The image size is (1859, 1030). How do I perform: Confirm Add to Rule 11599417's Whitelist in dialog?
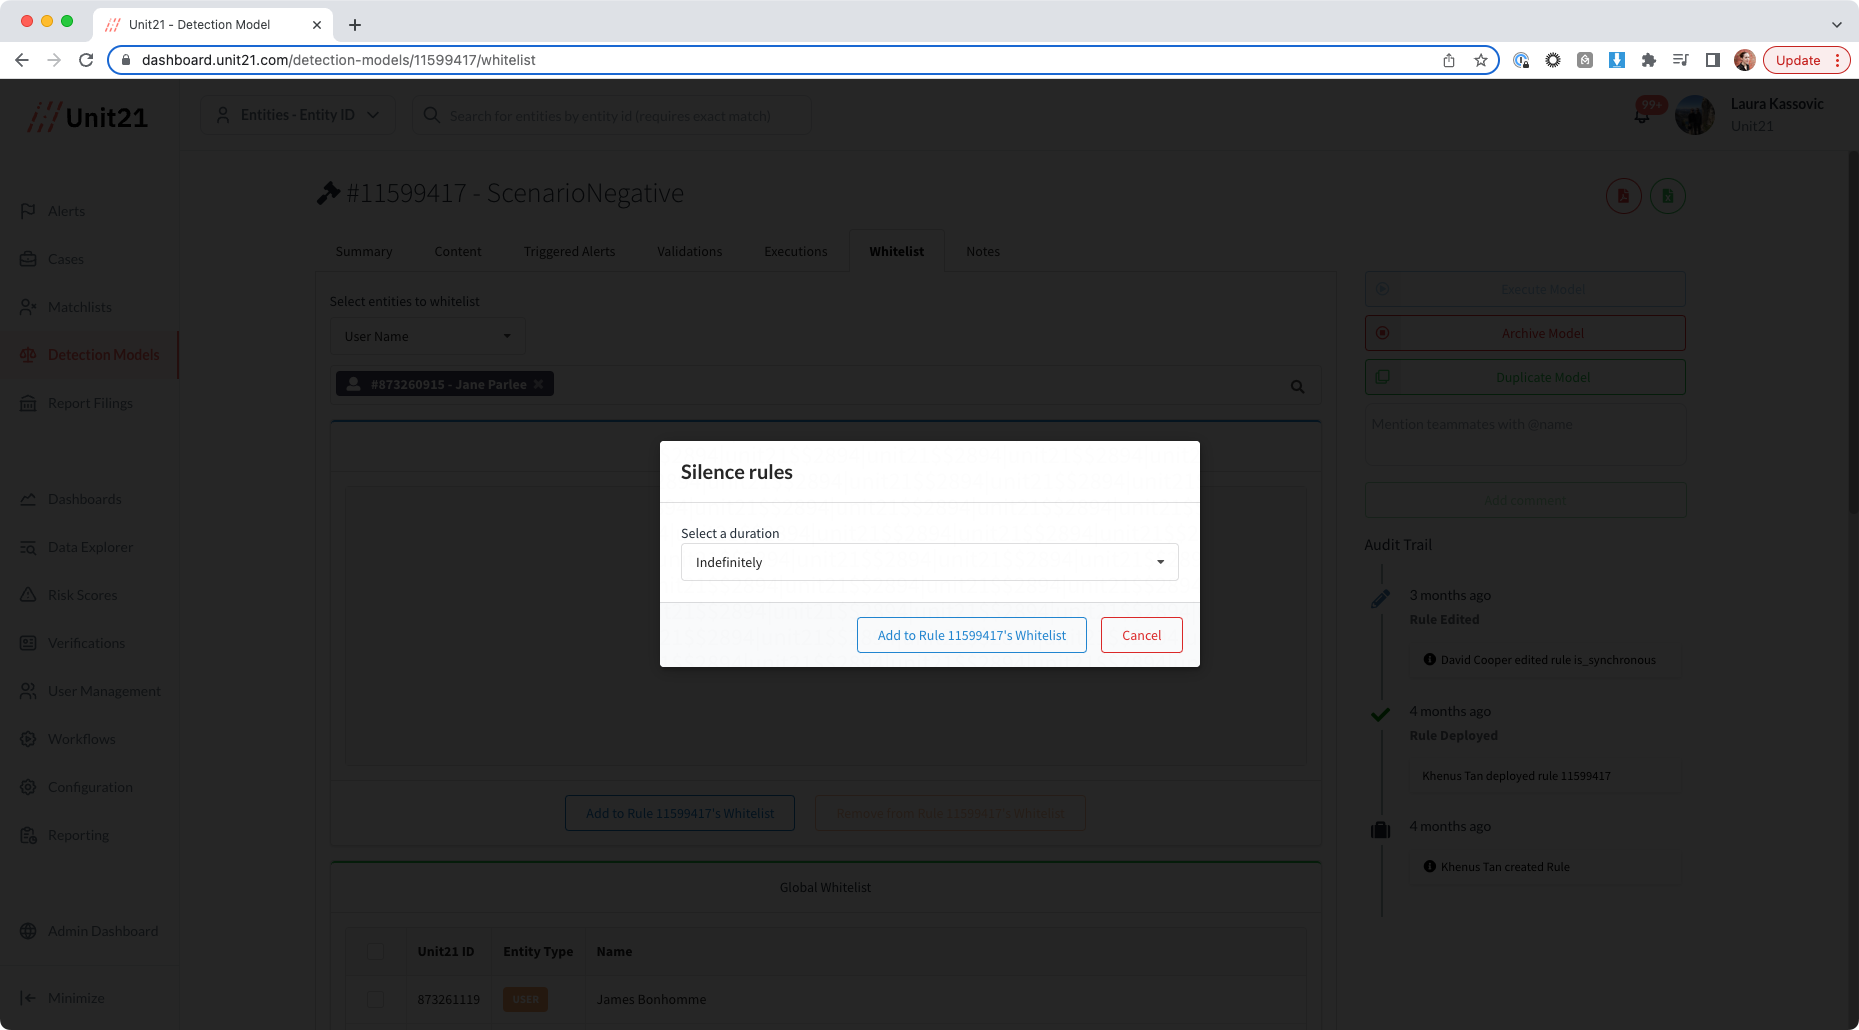click(x=972, y=635)
